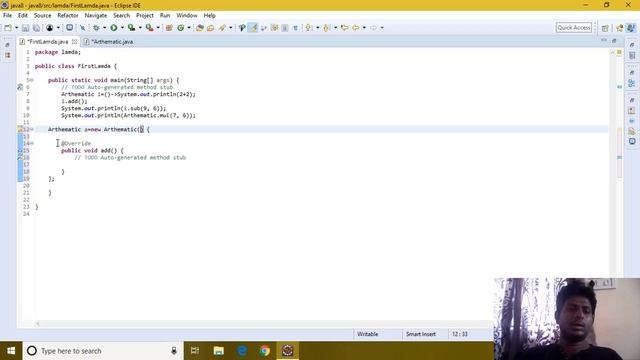
Task: Collapse the anonymous class fold at line 12
Action: pos(32,129)
